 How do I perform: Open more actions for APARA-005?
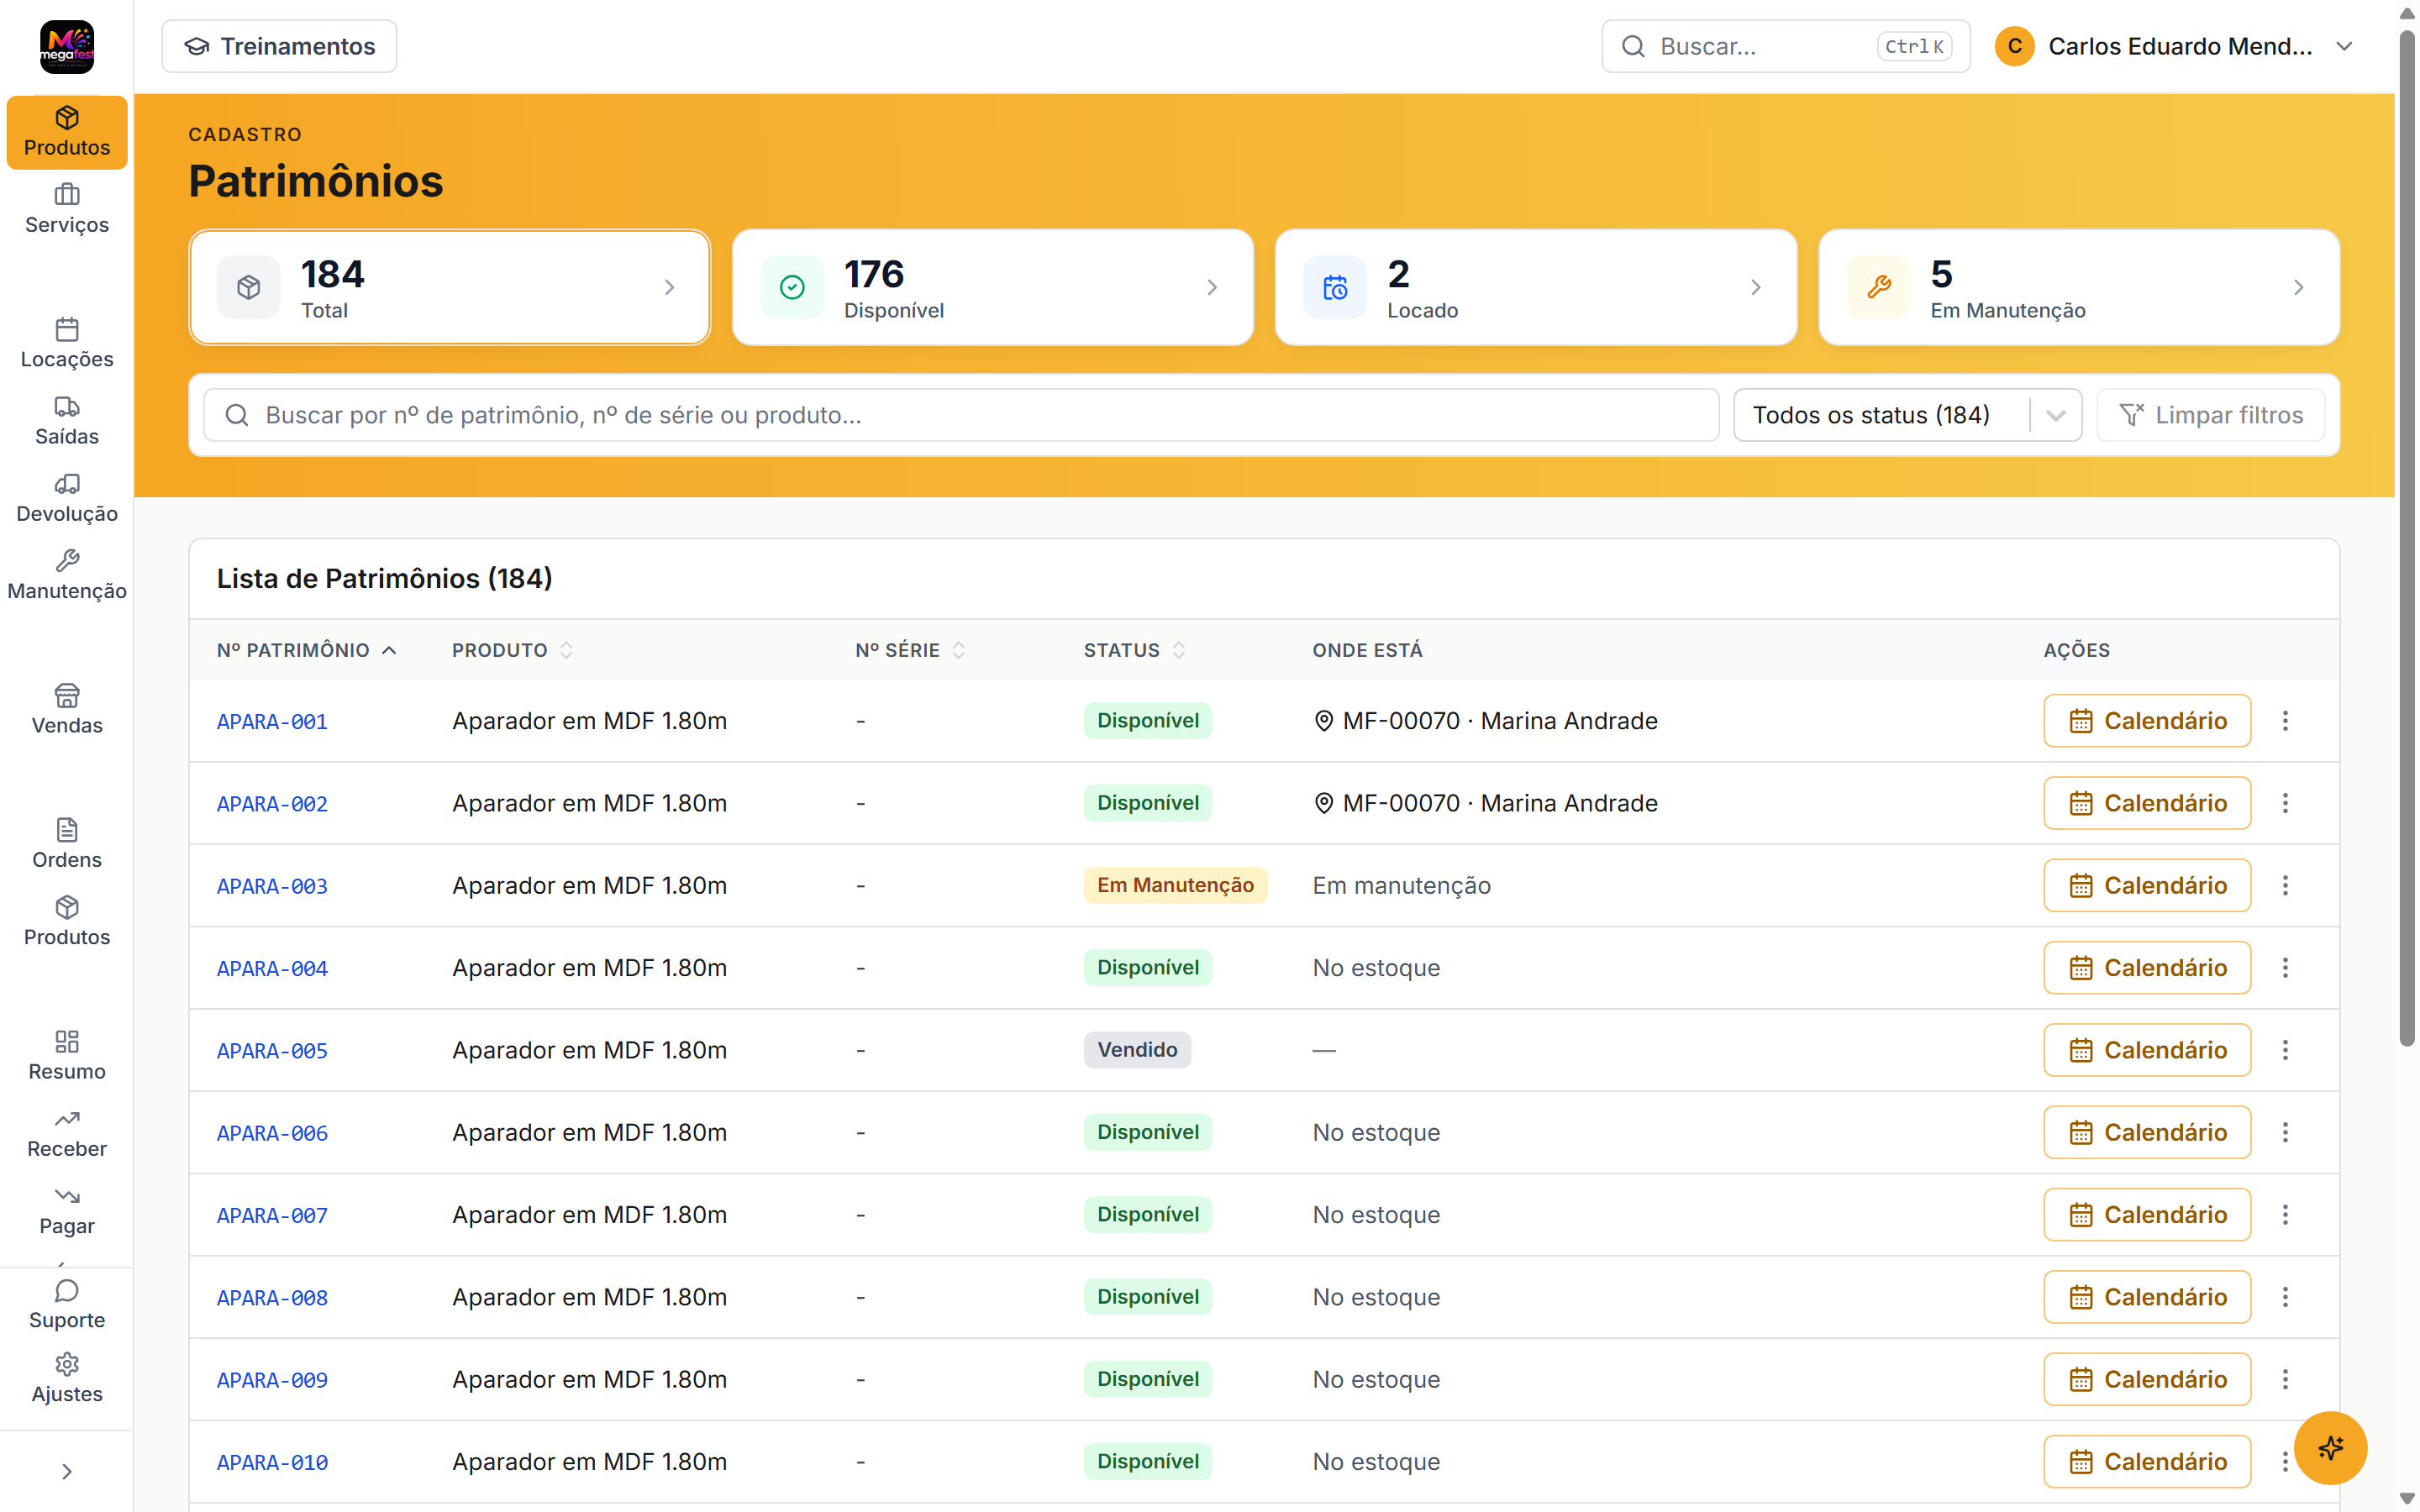tap(2285, 1050)
